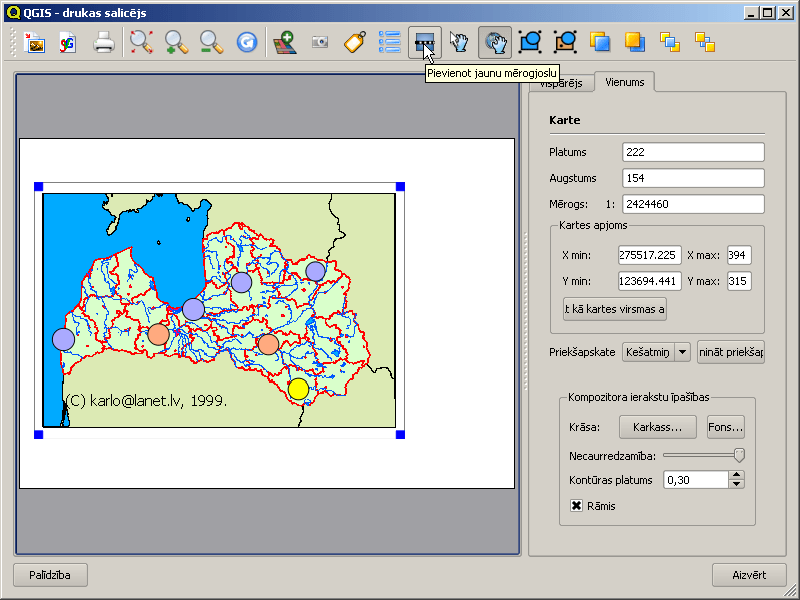Click the Y max extent field

(739, 281)
